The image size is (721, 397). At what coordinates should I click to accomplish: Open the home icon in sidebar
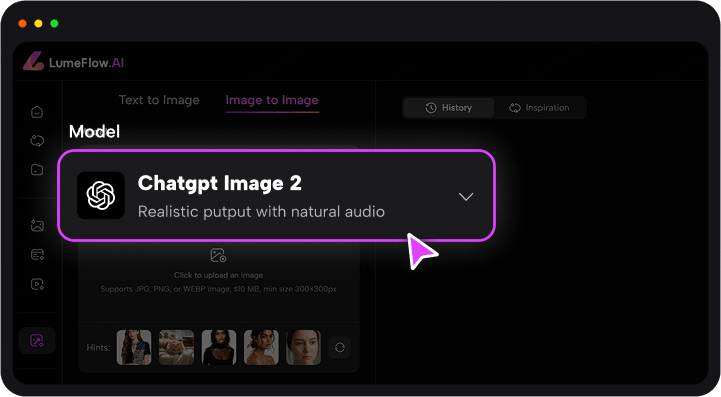(37, 112)
